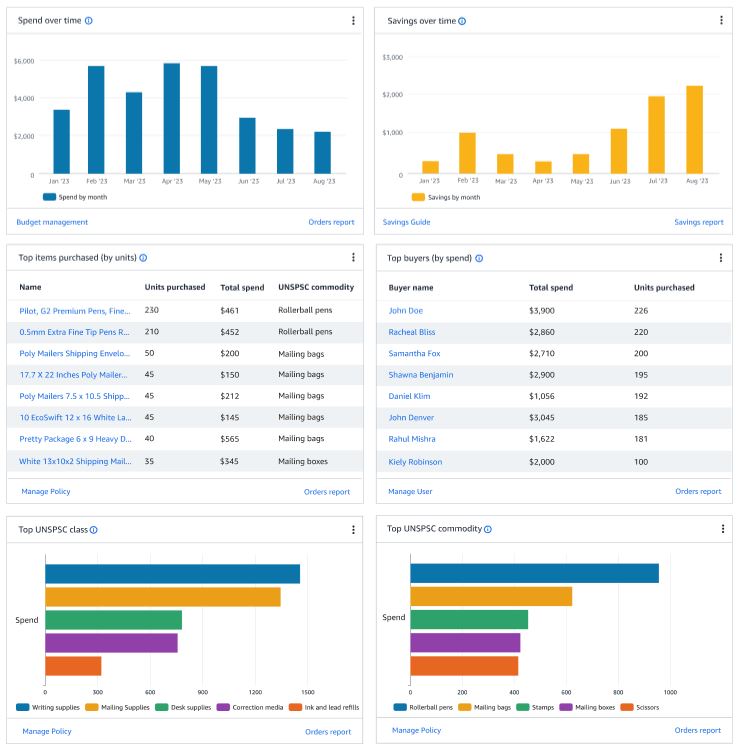Open Pilot, G2 Premium Pens item
Screen dimensions: 738x751
(x=75, y=311)
